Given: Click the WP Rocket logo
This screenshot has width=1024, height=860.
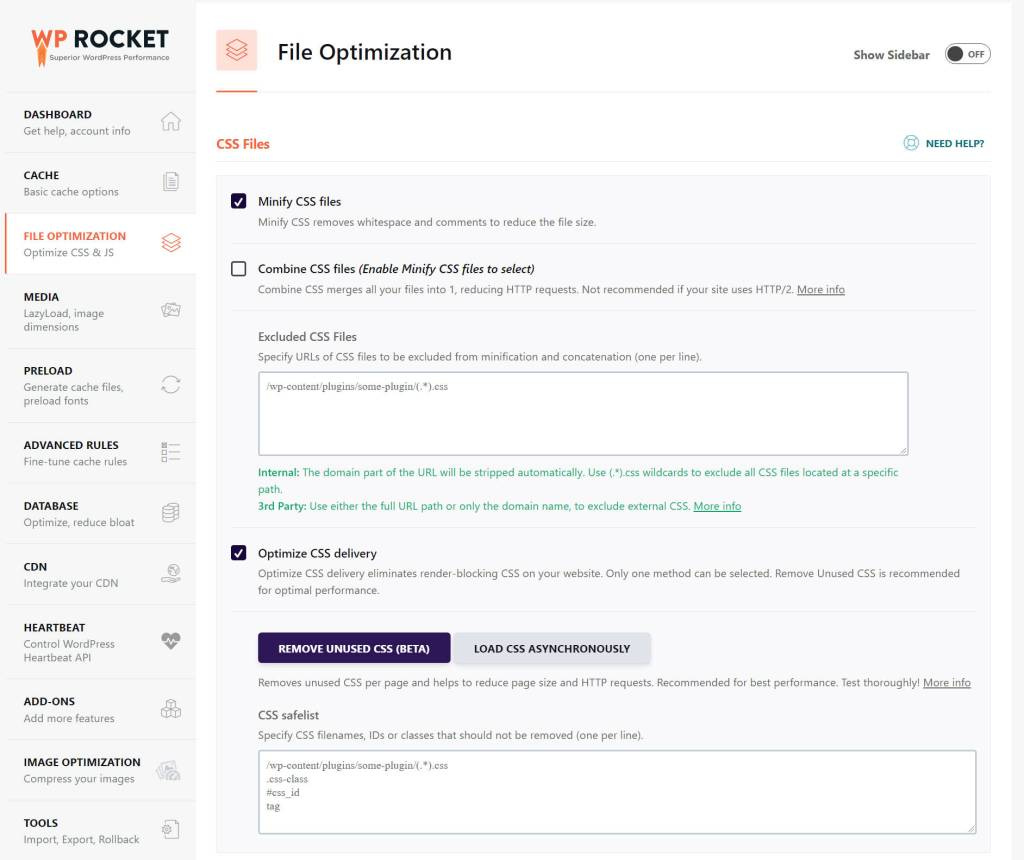Looking at the screenshot, I should coord(100,46).
